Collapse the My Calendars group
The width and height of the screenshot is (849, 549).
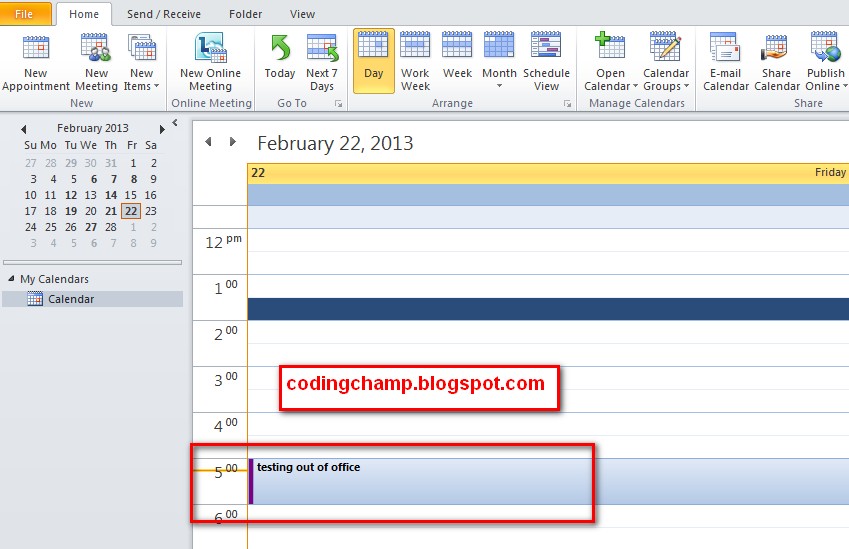point(11,278)
